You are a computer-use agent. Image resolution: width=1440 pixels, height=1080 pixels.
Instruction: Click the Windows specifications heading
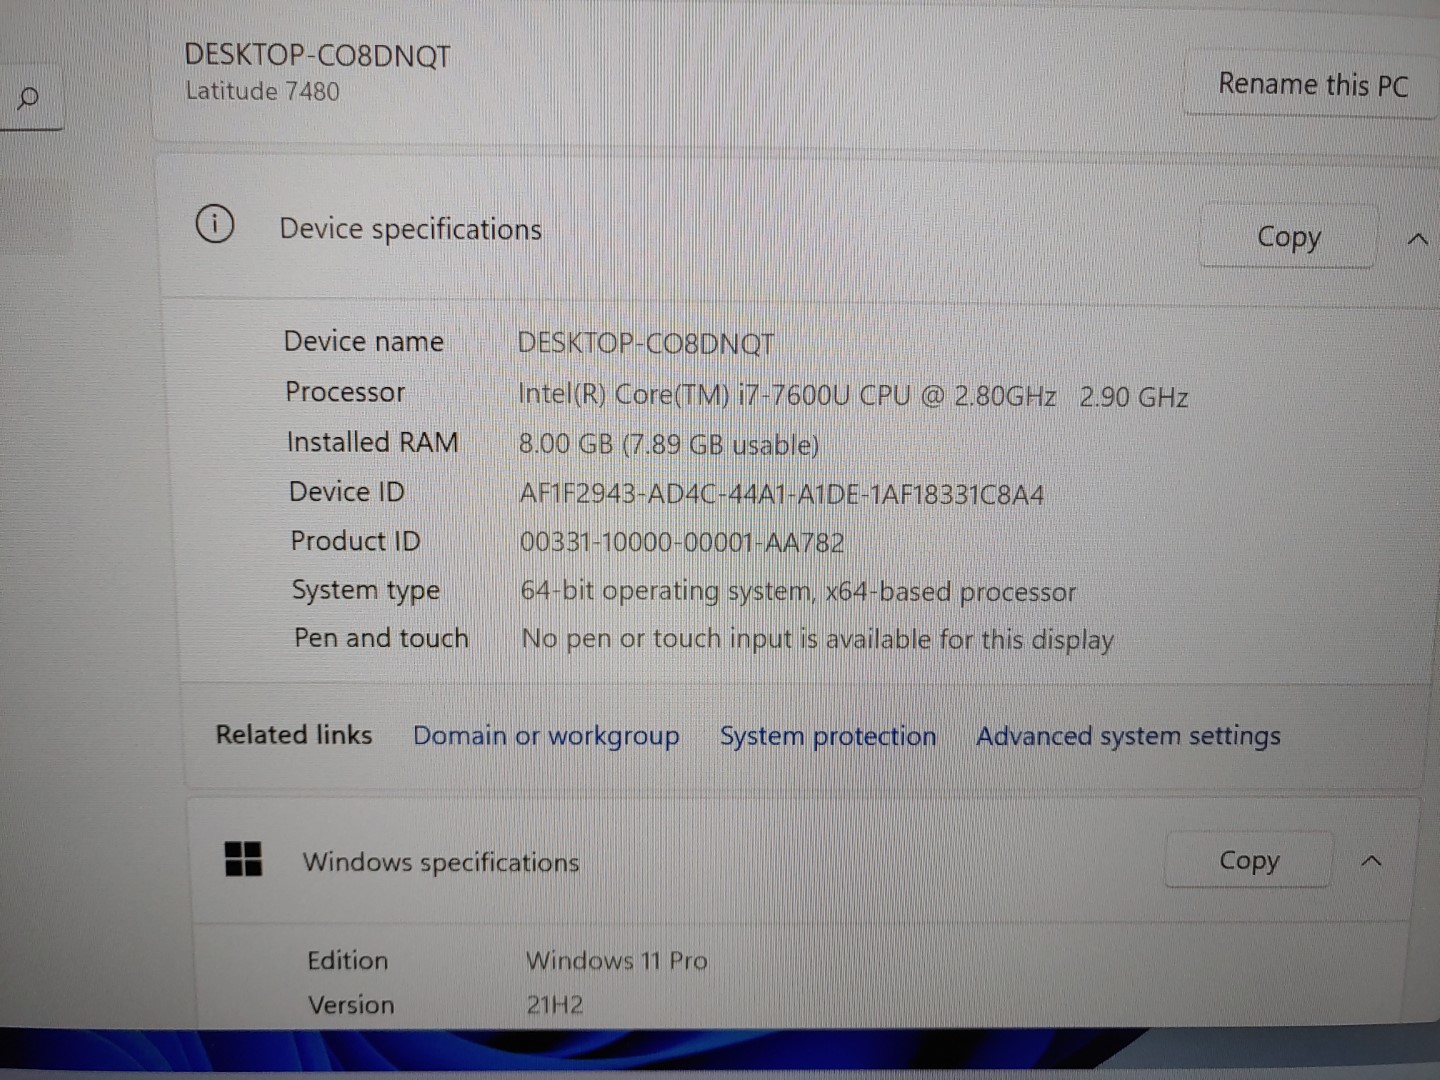[441, 862]
